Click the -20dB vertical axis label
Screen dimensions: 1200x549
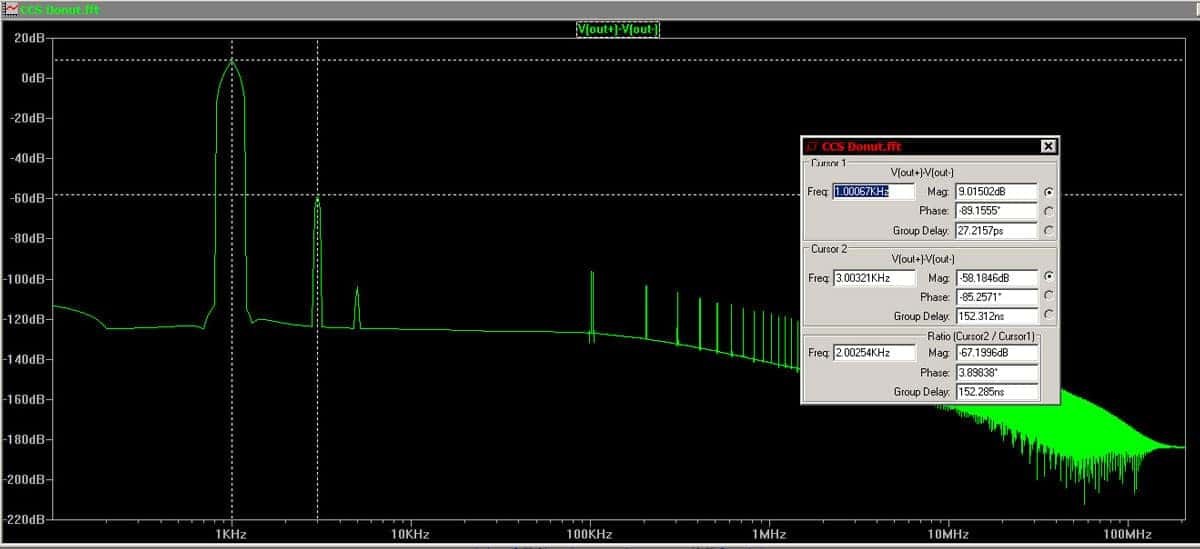click(27, 118)
